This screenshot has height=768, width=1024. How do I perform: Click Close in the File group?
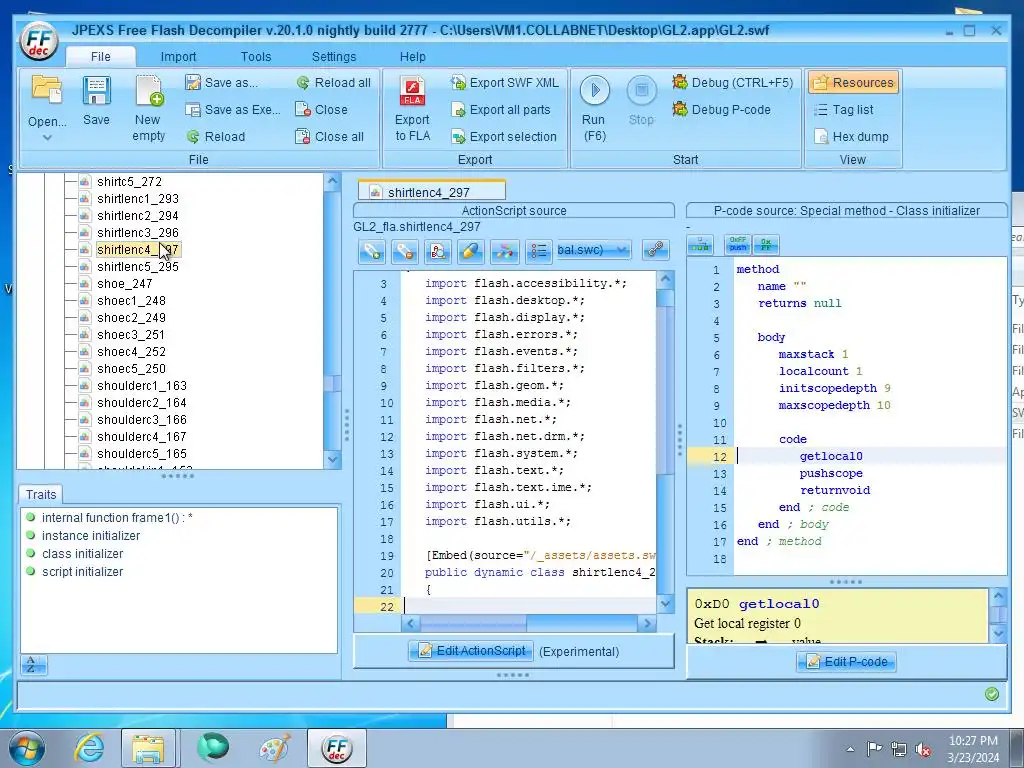click(321, 110)
